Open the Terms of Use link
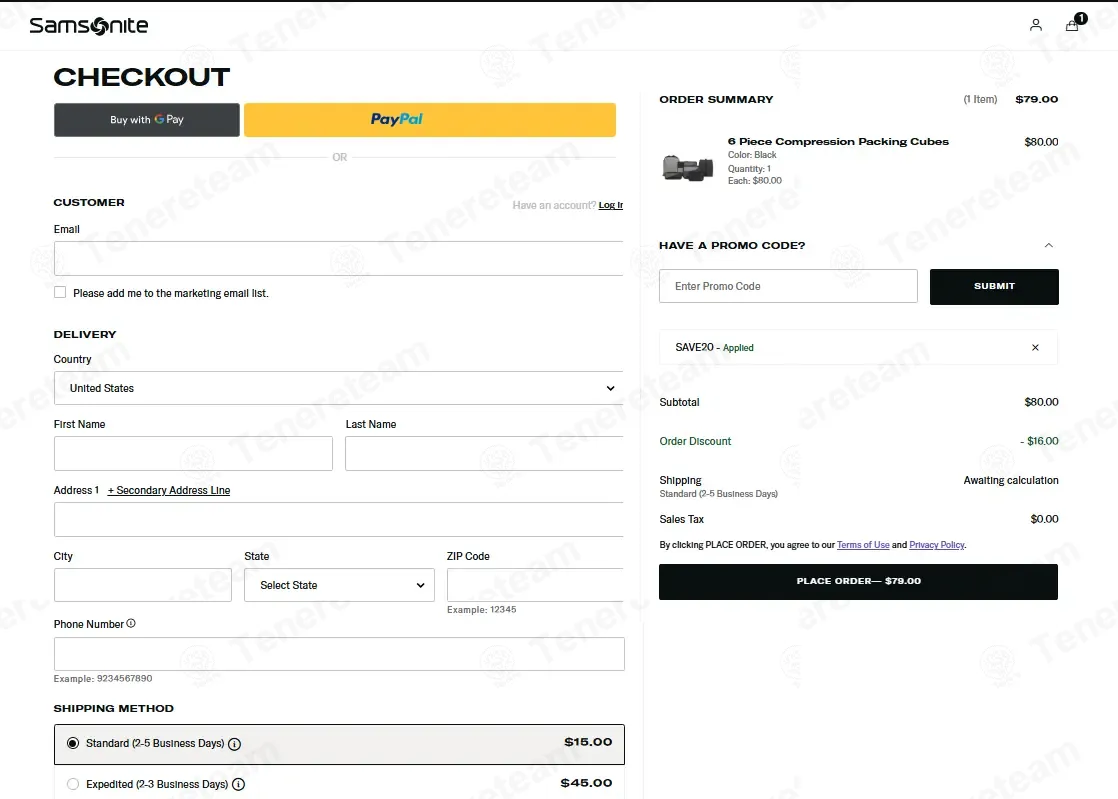This screenshot has width=1118, height=799. pos(863,545)
